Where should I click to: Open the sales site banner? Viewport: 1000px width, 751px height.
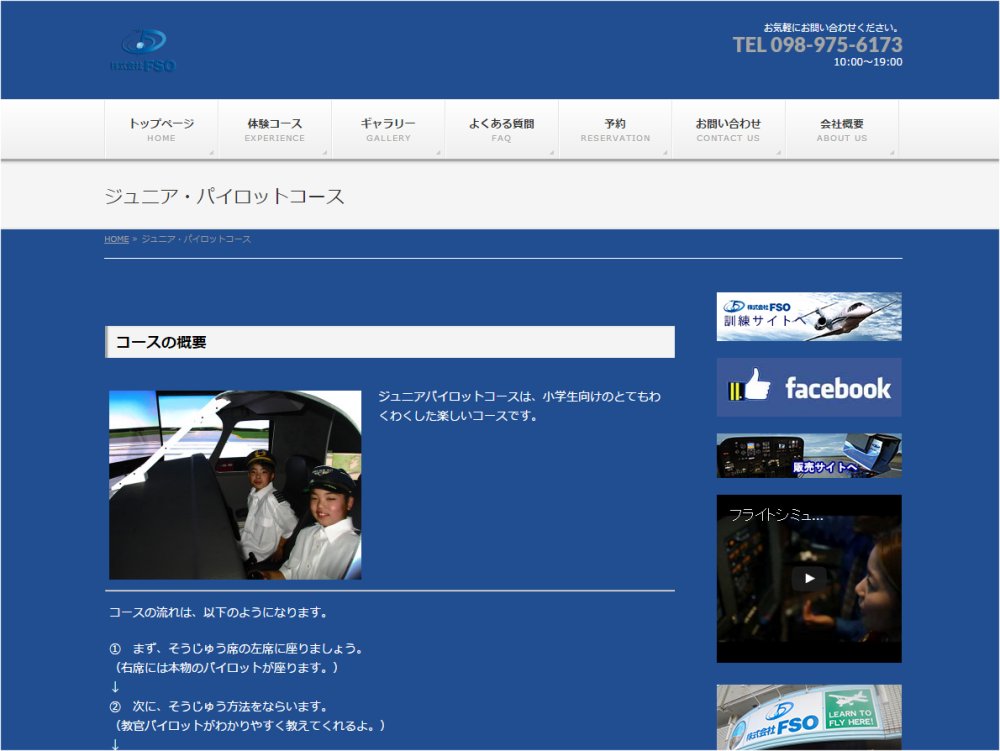tap(809, 455)
